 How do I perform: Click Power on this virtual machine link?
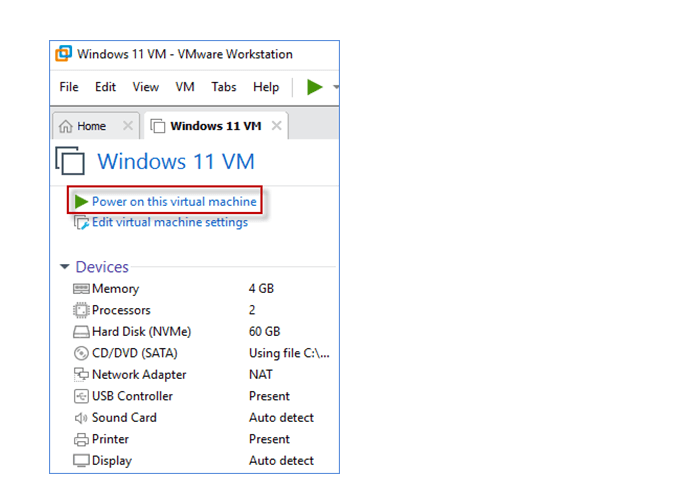[x=174, y=202]
